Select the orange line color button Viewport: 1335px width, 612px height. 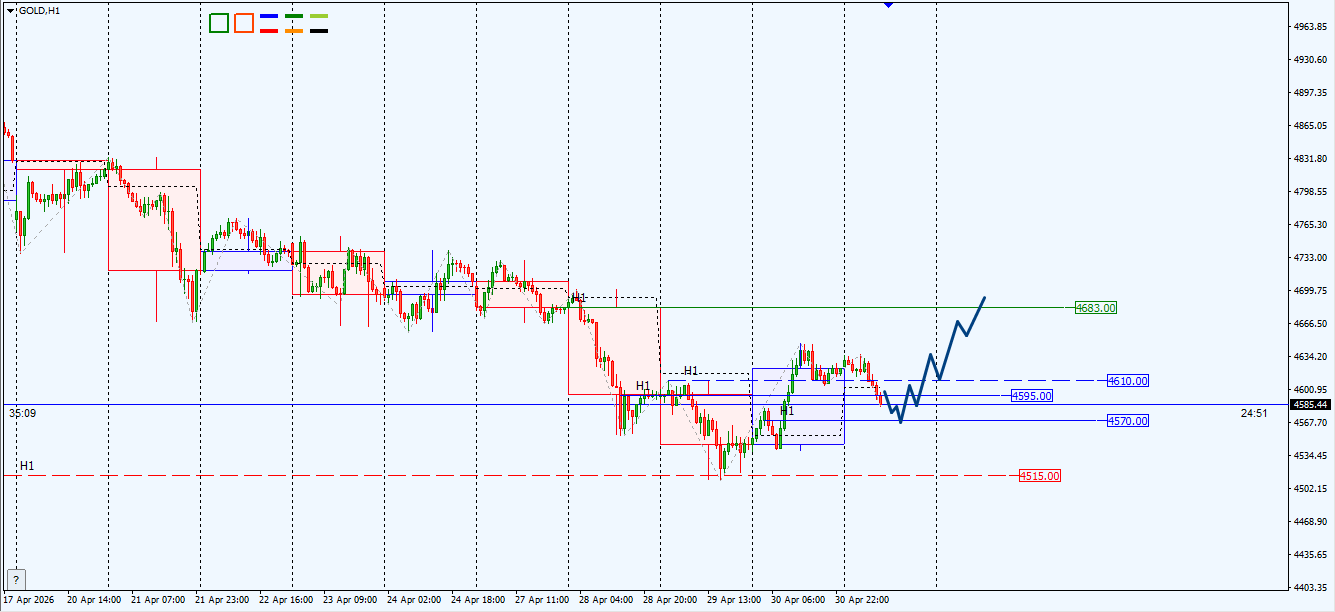(x=294, y=31)
